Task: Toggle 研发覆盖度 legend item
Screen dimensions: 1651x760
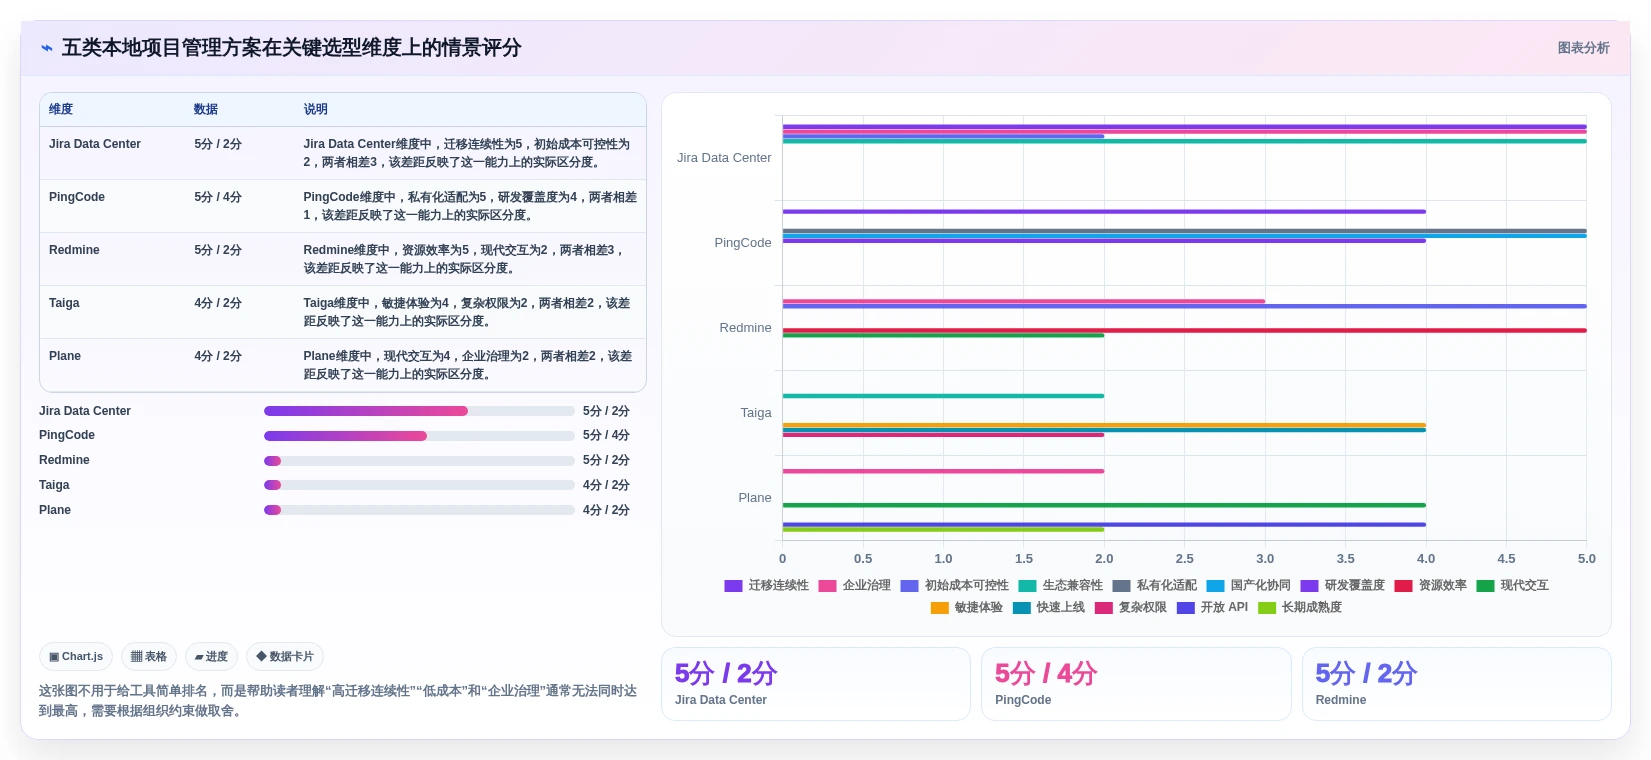Action: click(x=1342, y=586)
